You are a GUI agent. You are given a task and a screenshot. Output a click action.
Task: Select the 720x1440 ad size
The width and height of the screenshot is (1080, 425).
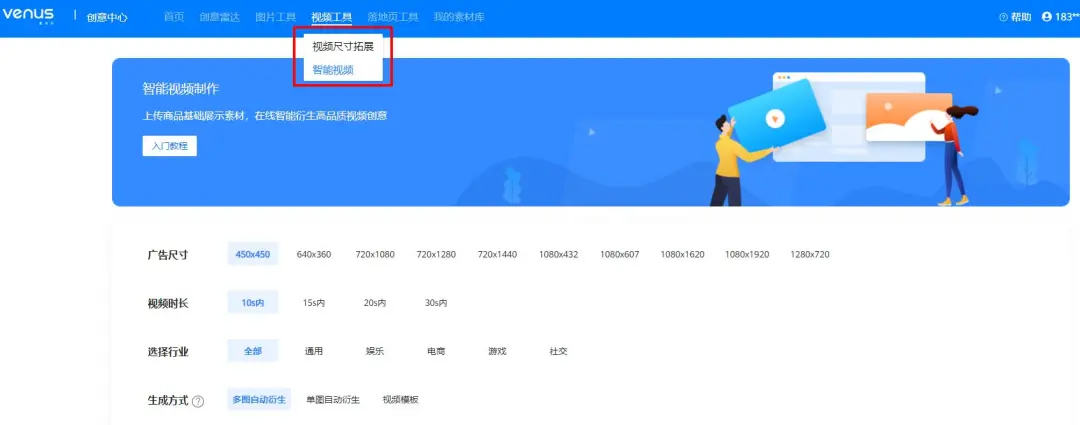[497, 254]
